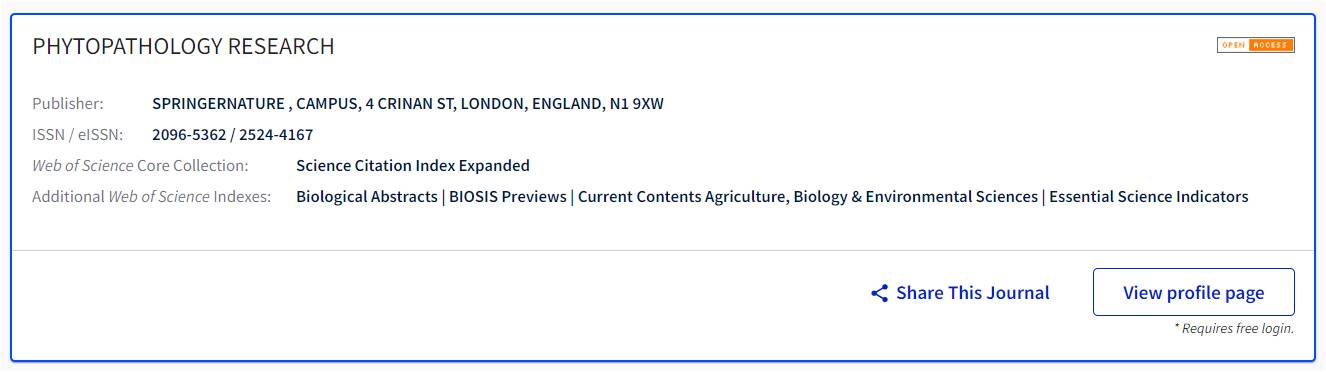This screenshot has width=1326, height=372.
Task: Click the ISSN number 2096-5362 / 2524-4167
Action: pos(233,135)
